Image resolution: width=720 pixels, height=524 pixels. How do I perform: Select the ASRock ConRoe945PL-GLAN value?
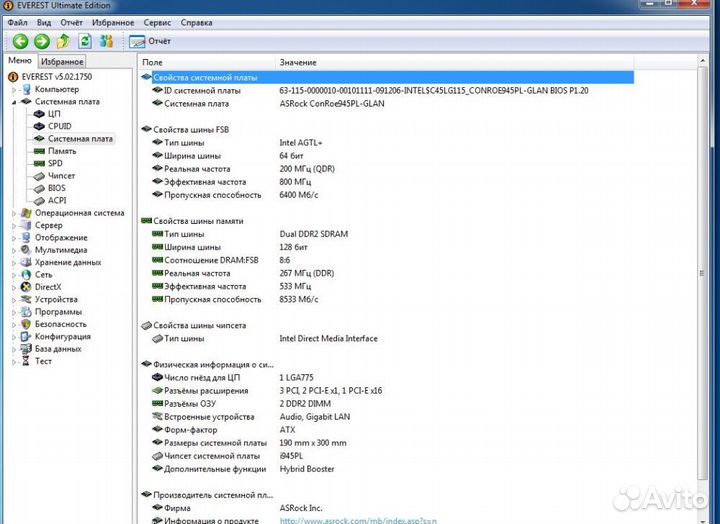(332, 104)
